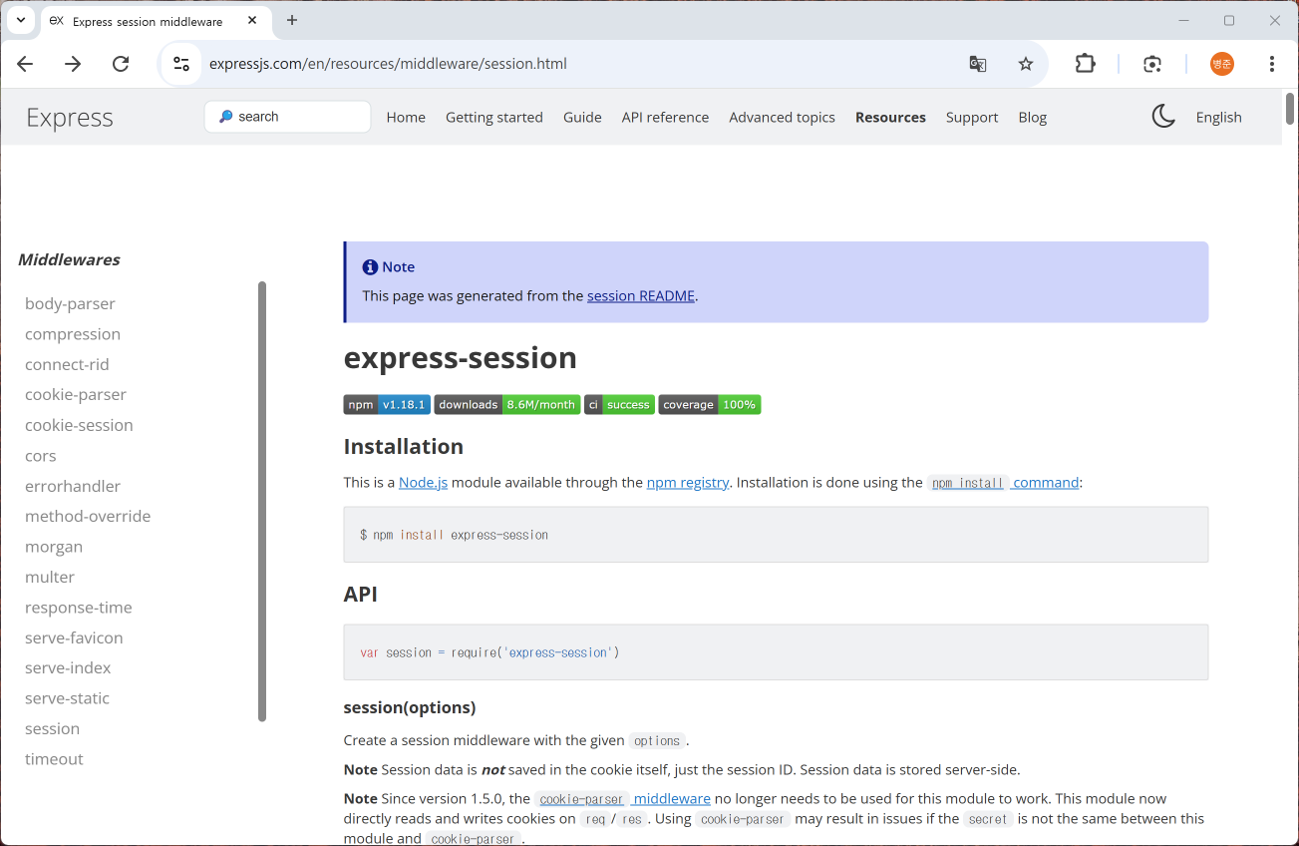Click the downloads 8.6M/month badge

click(507, 405)
